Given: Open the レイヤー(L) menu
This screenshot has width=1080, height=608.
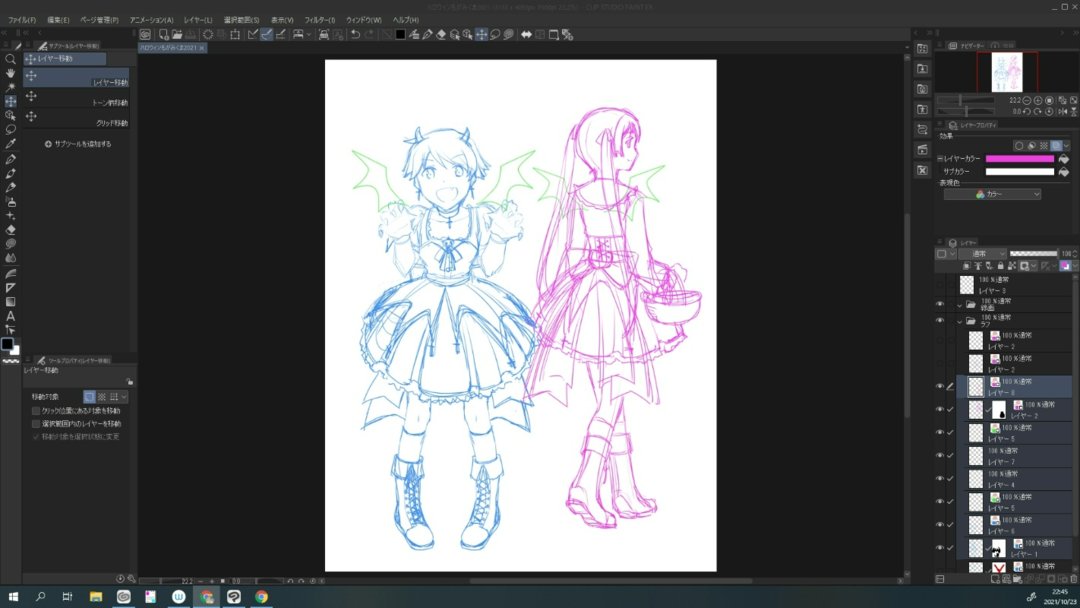Looking at the screenshot, I should [x=198, y=20].
